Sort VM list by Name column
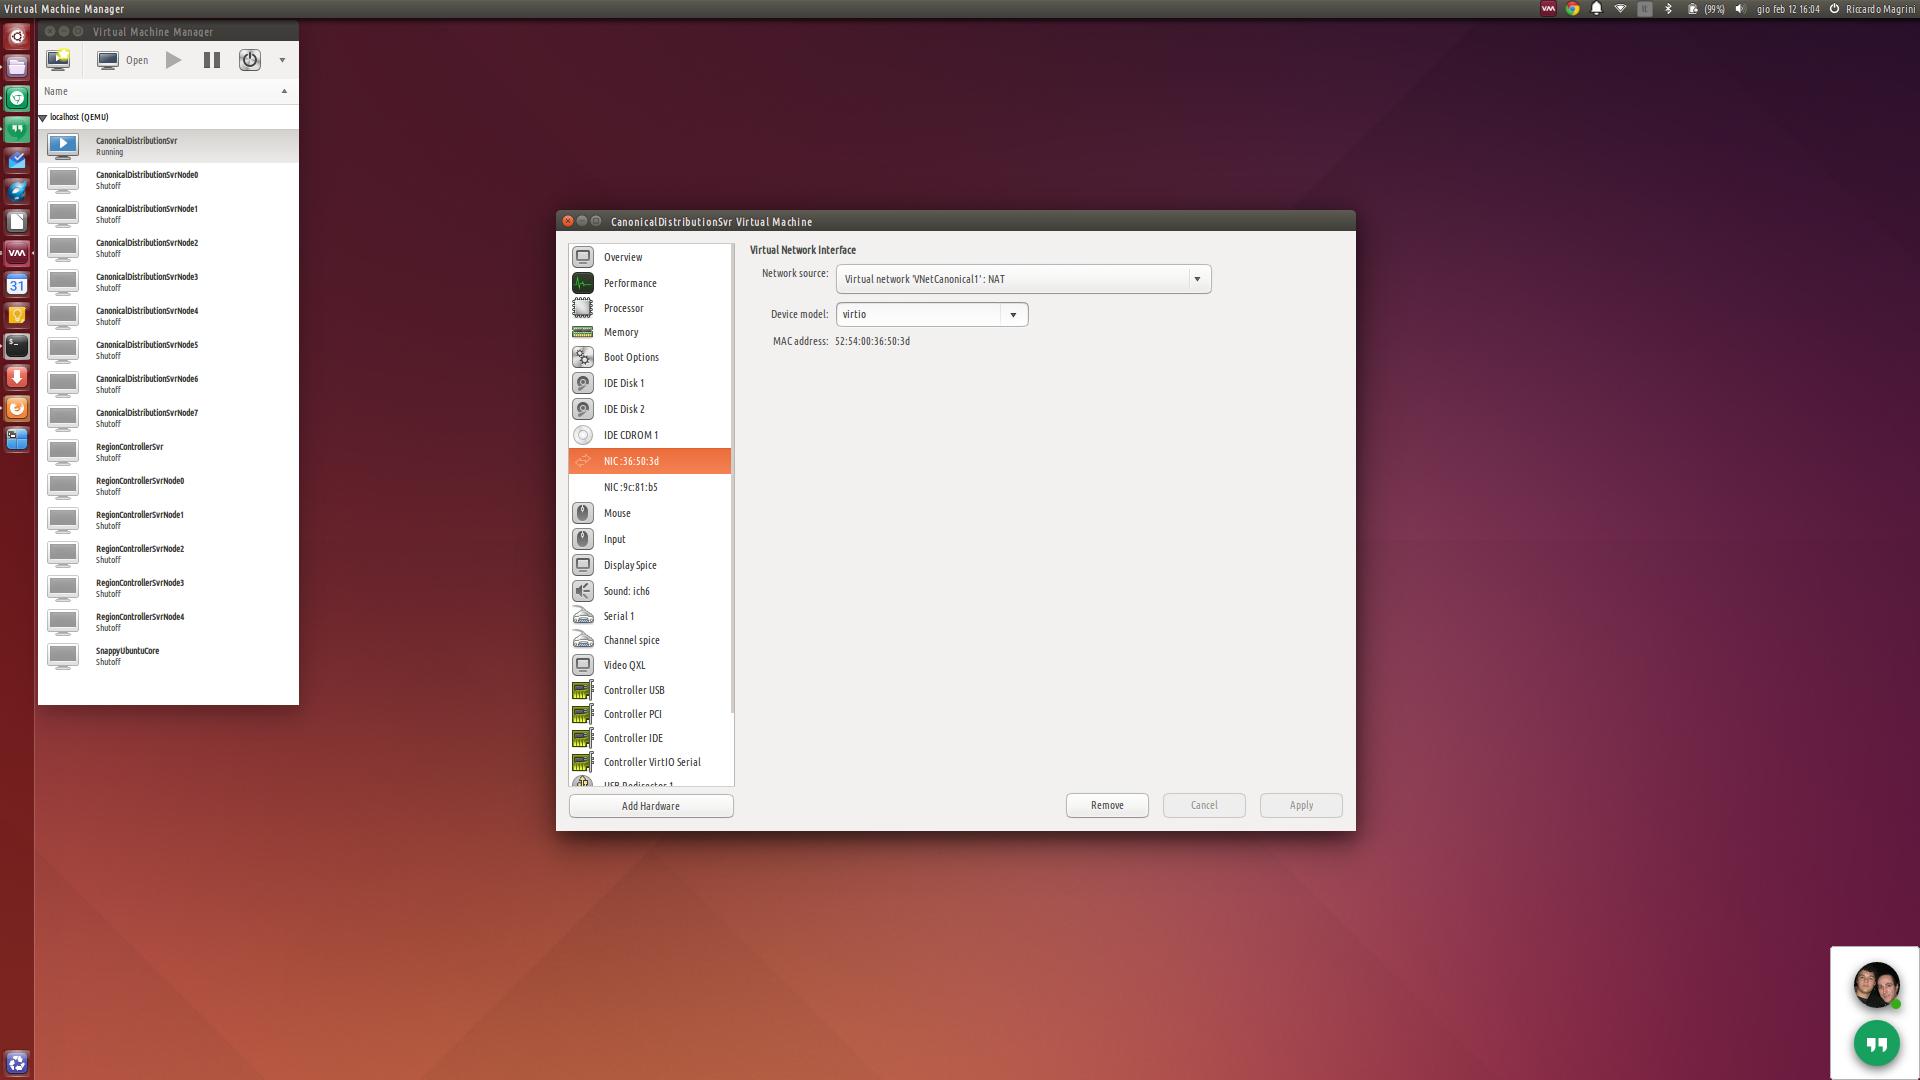1920x1080 pixels. [x=168, y=91]
